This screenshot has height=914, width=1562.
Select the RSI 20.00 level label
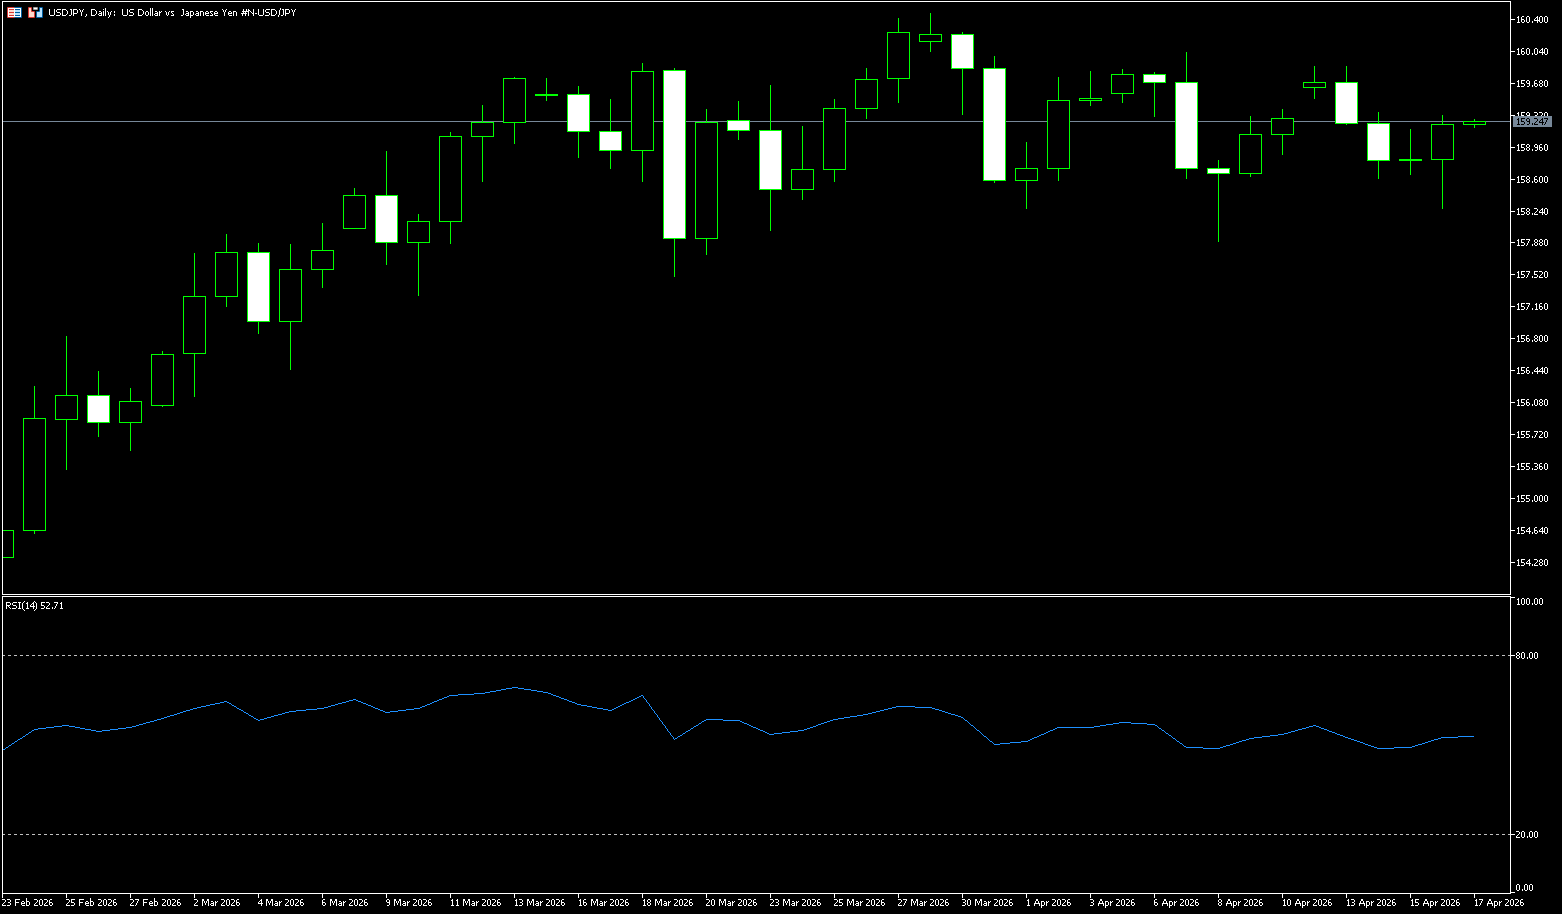pyautogui.click(x=1527, y=835)
